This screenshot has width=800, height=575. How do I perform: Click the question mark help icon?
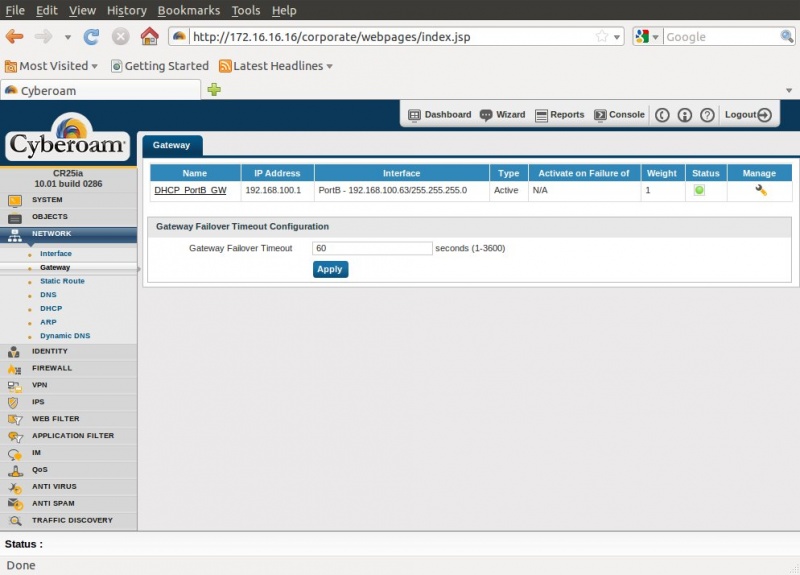point(707,115)
